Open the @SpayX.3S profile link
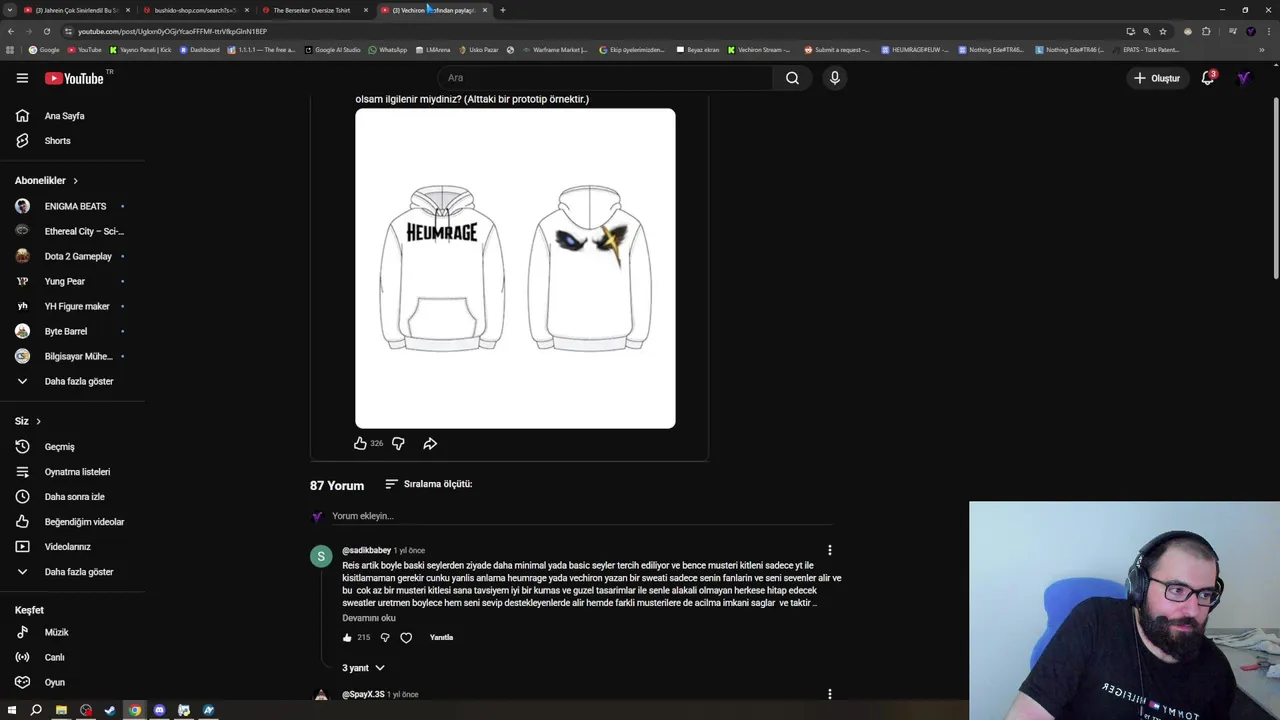 coord(363,694)
